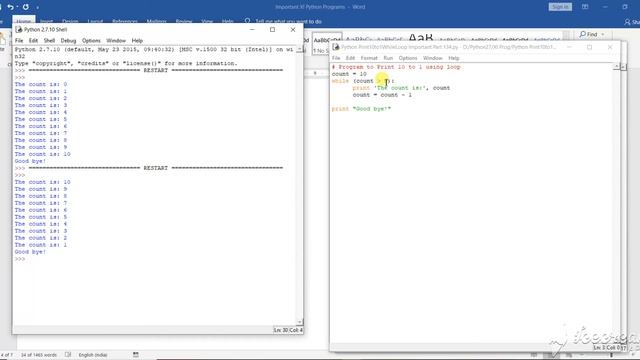Click scroll down arrow in Python Shell
640x360 pixels.
300,322
